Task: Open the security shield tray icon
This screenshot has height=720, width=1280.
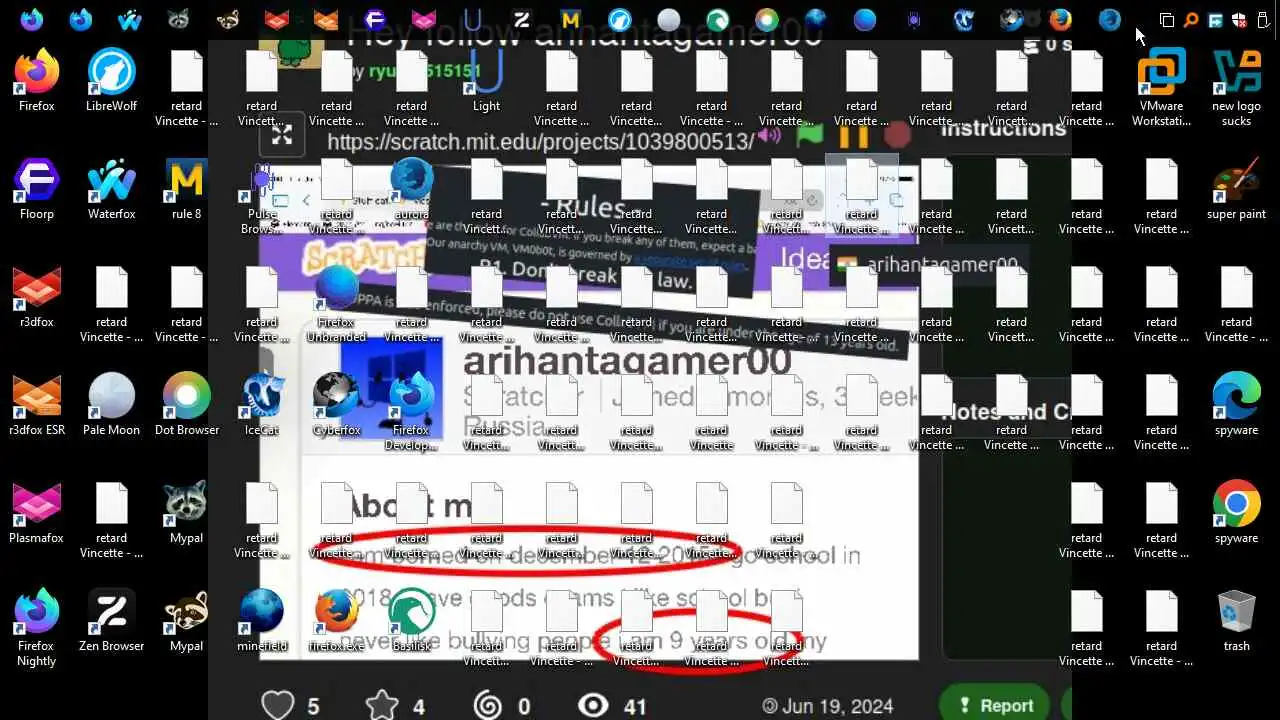Action: pyautogui.click(x=1239, y=19)
